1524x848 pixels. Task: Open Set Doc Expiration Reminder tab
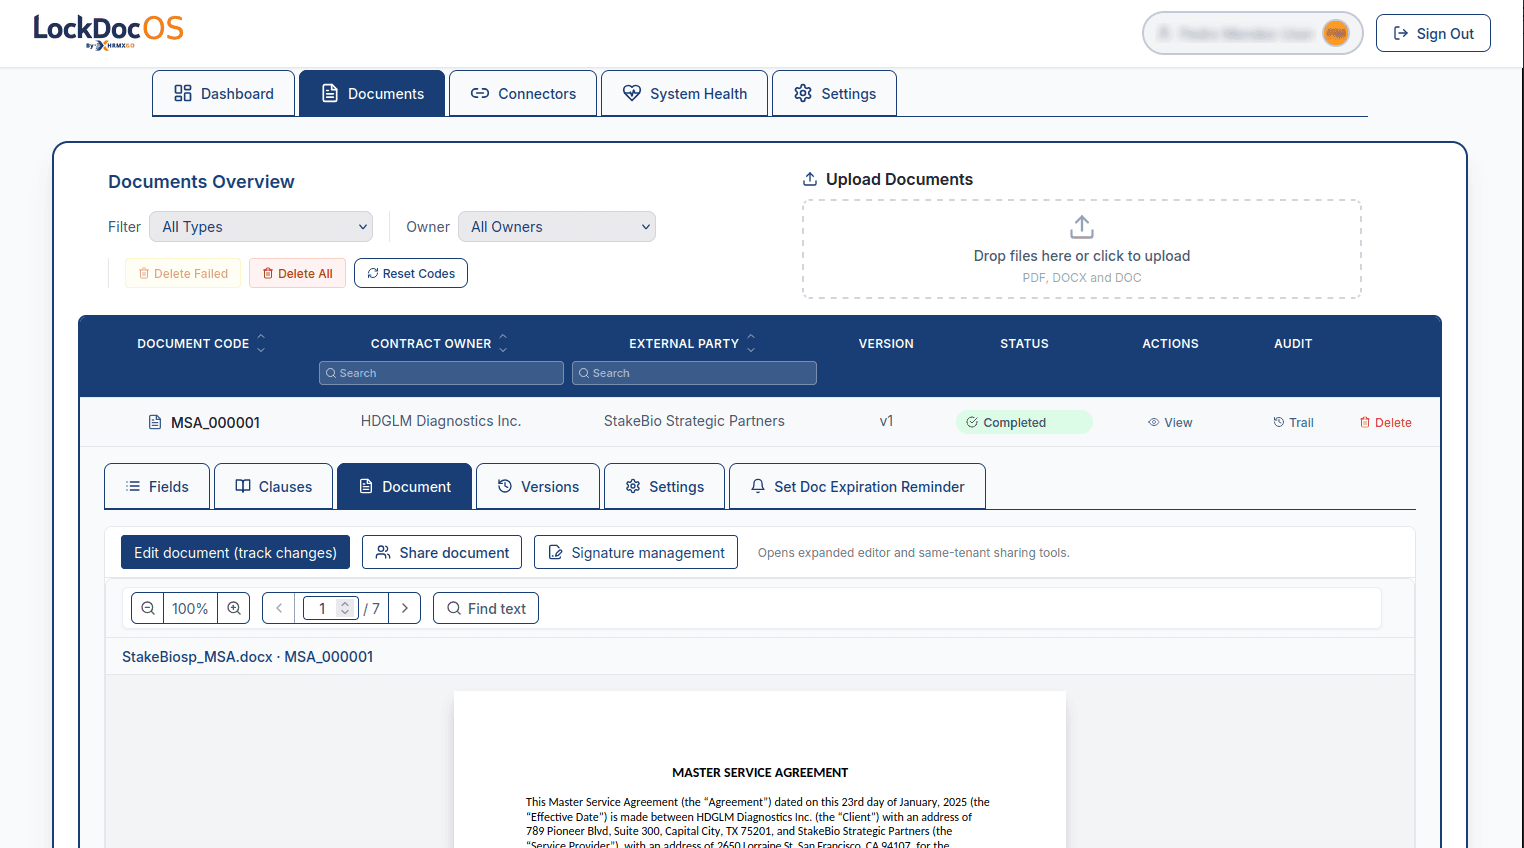tap(857, 486)
